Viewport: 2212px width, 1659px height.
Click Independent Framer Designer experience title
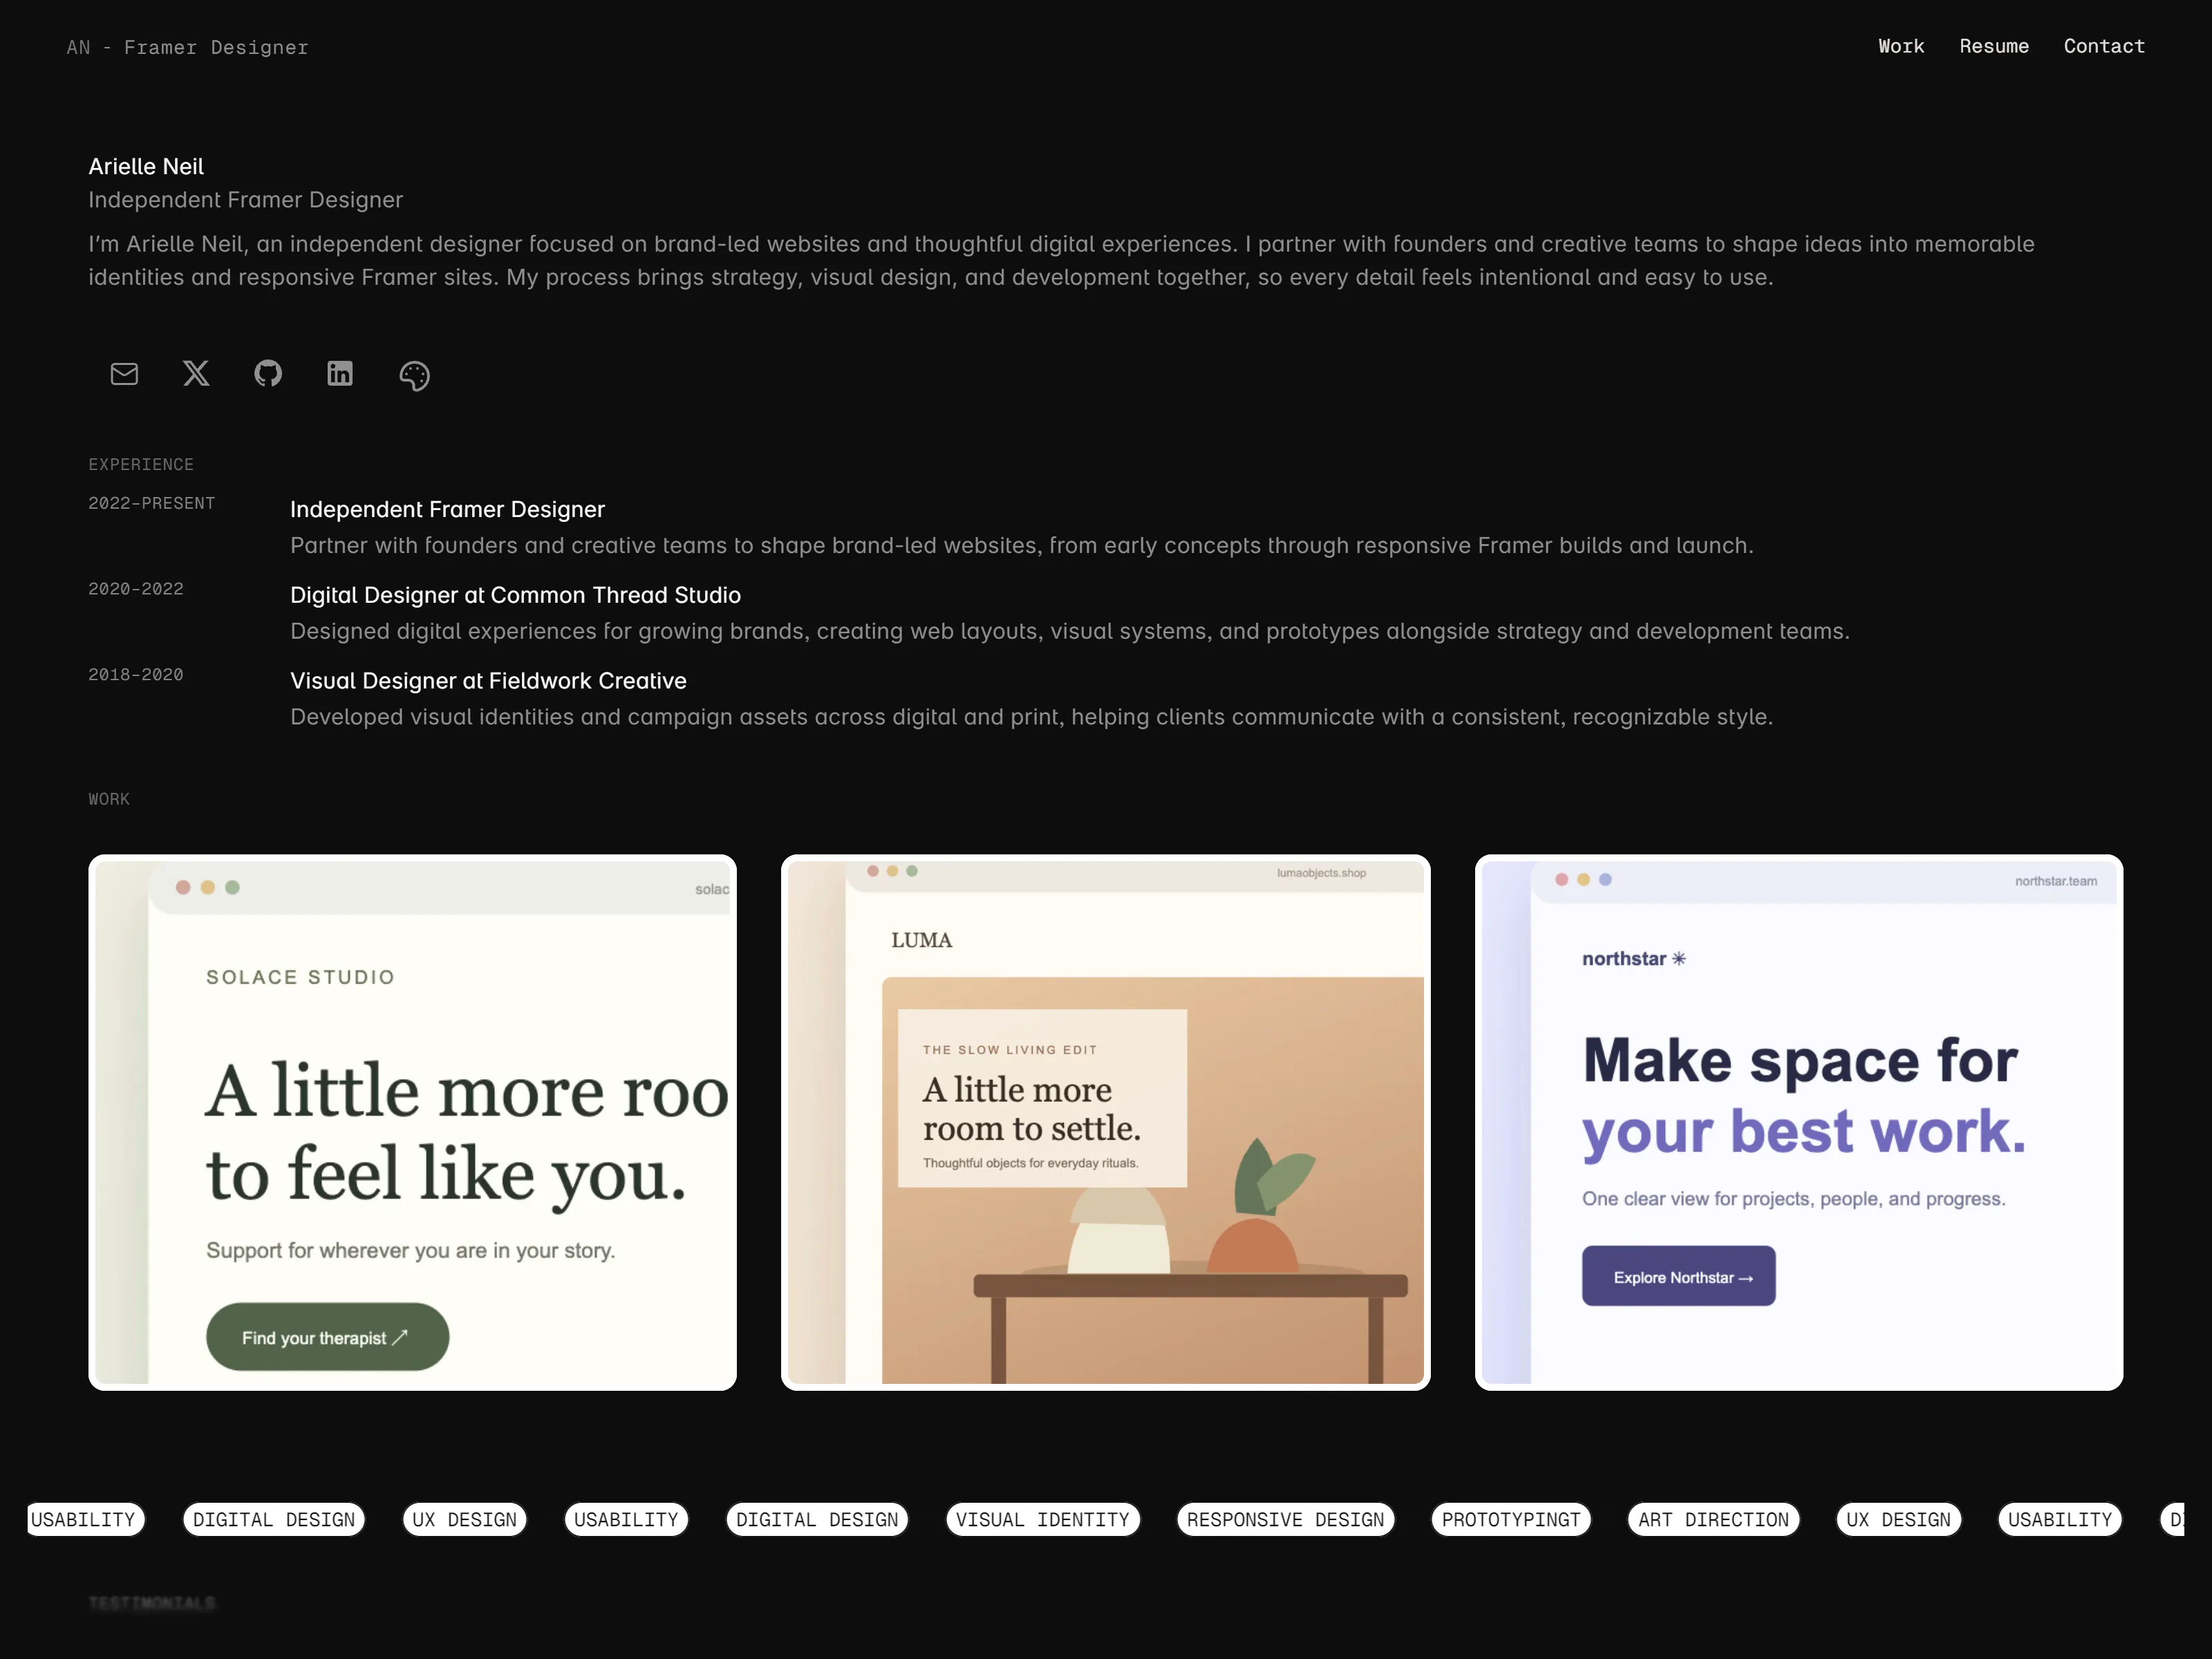pyautogui.click(x=447, y=509)
